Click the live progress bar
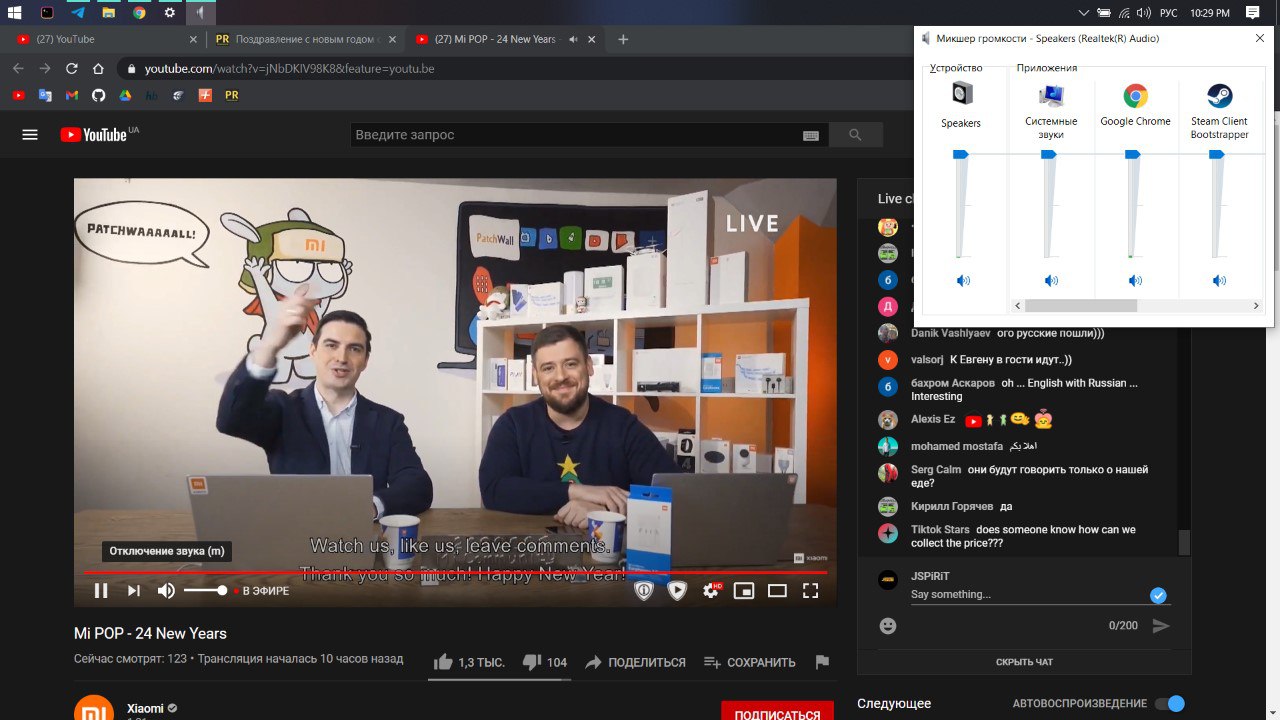Viewport: 1280px width, 720px height. pos(455,572)
